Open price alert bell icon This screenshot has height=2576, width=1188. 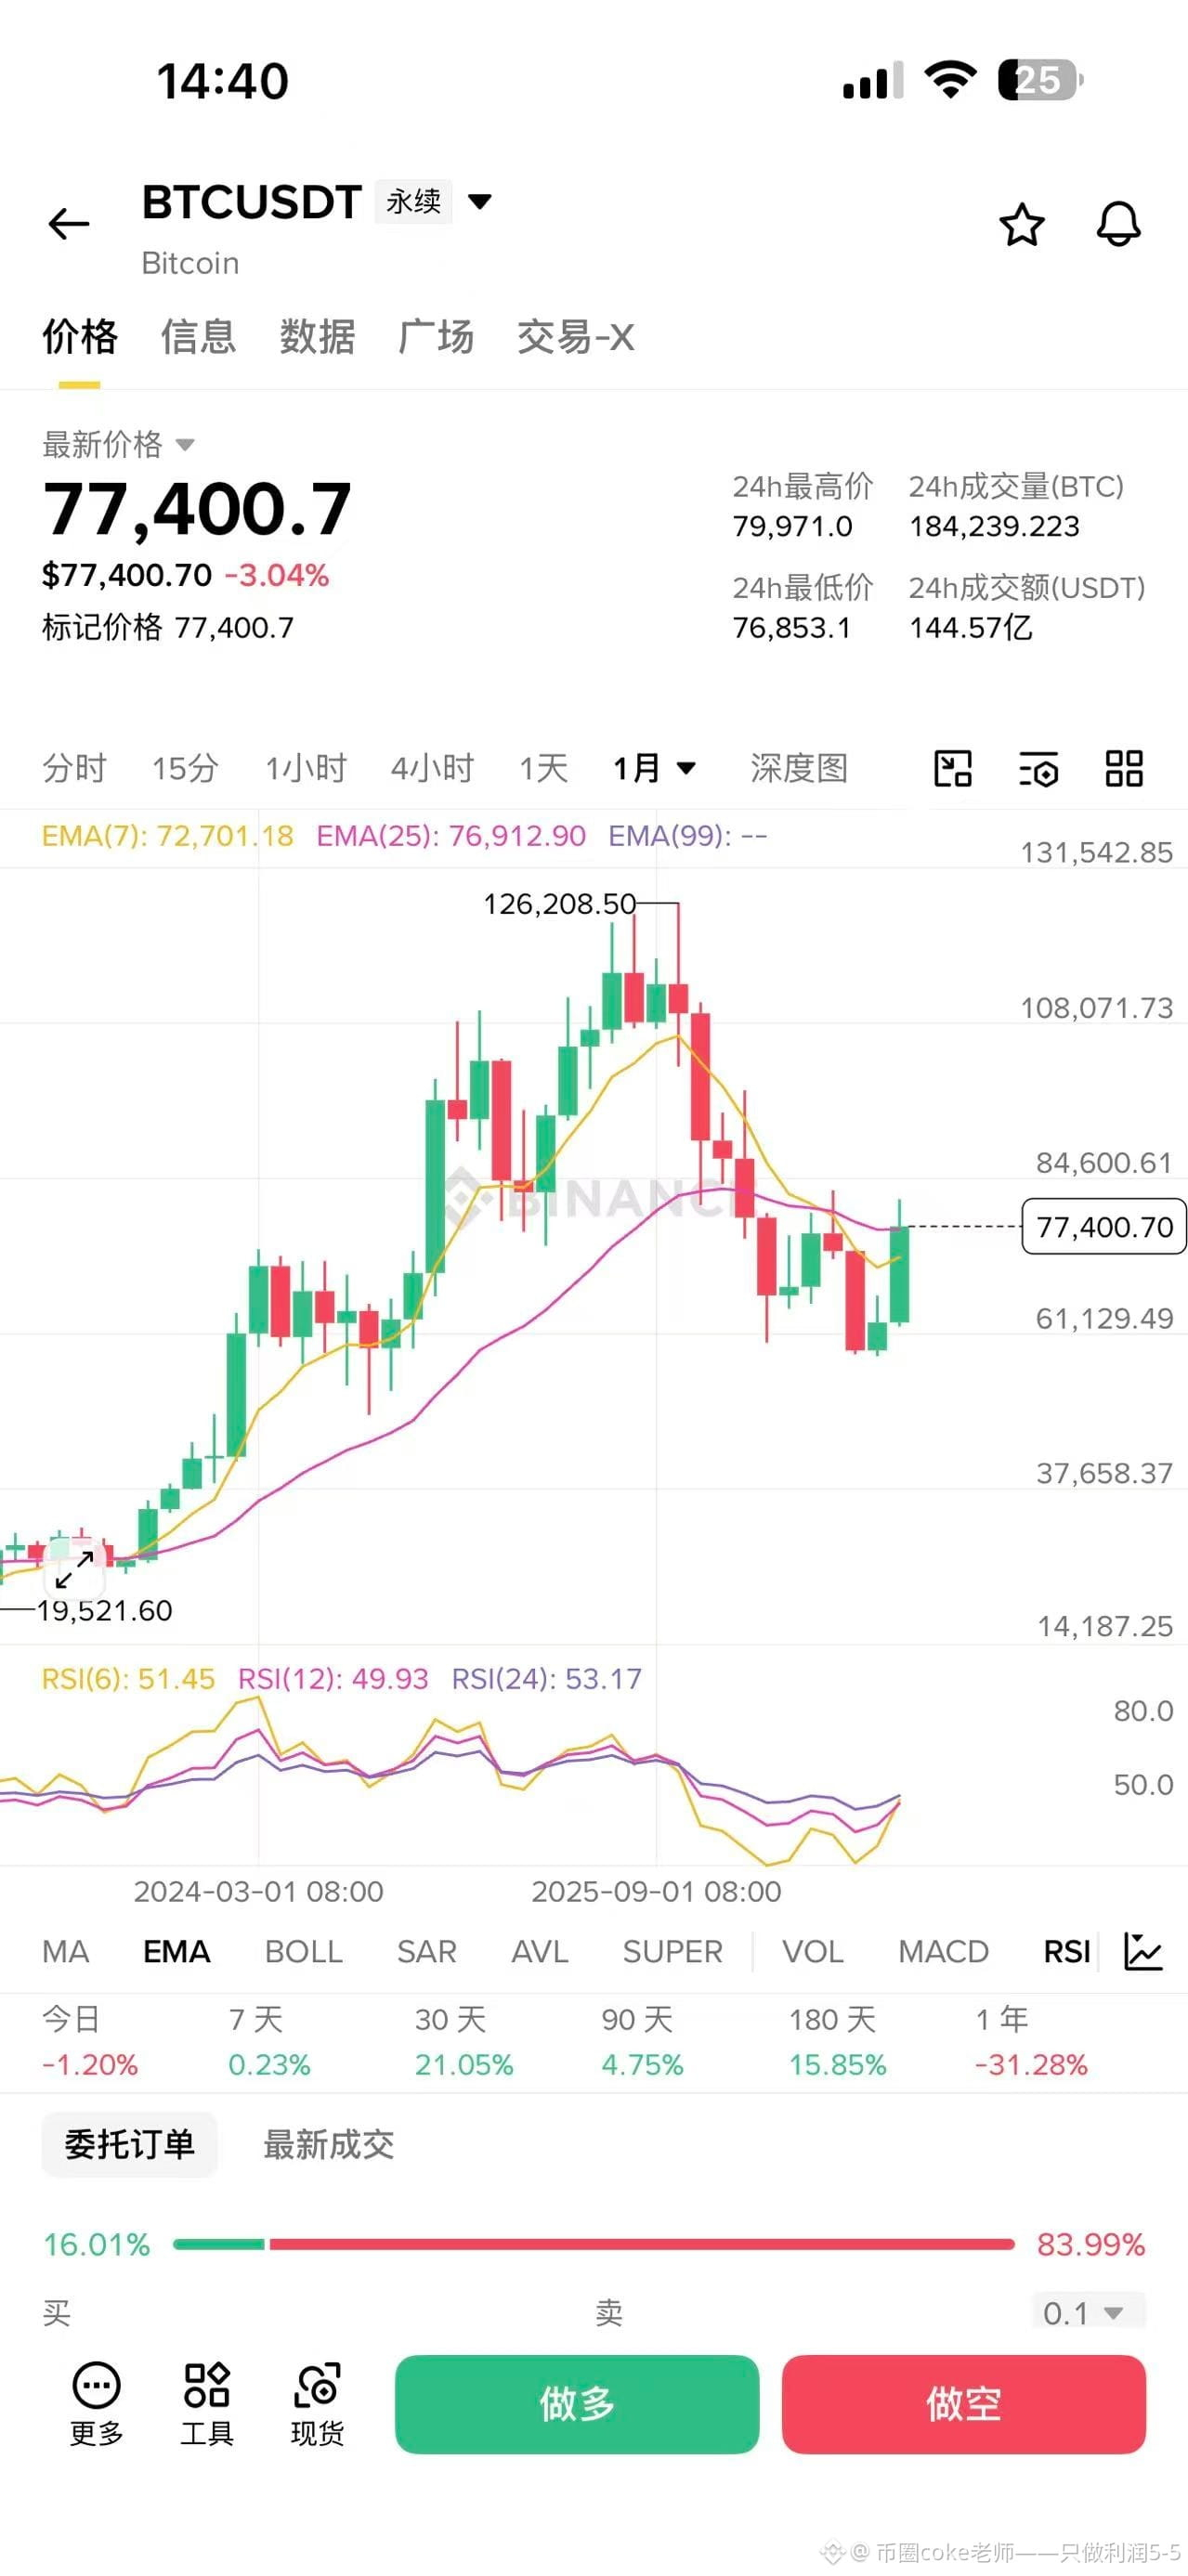pos(1118,224)
